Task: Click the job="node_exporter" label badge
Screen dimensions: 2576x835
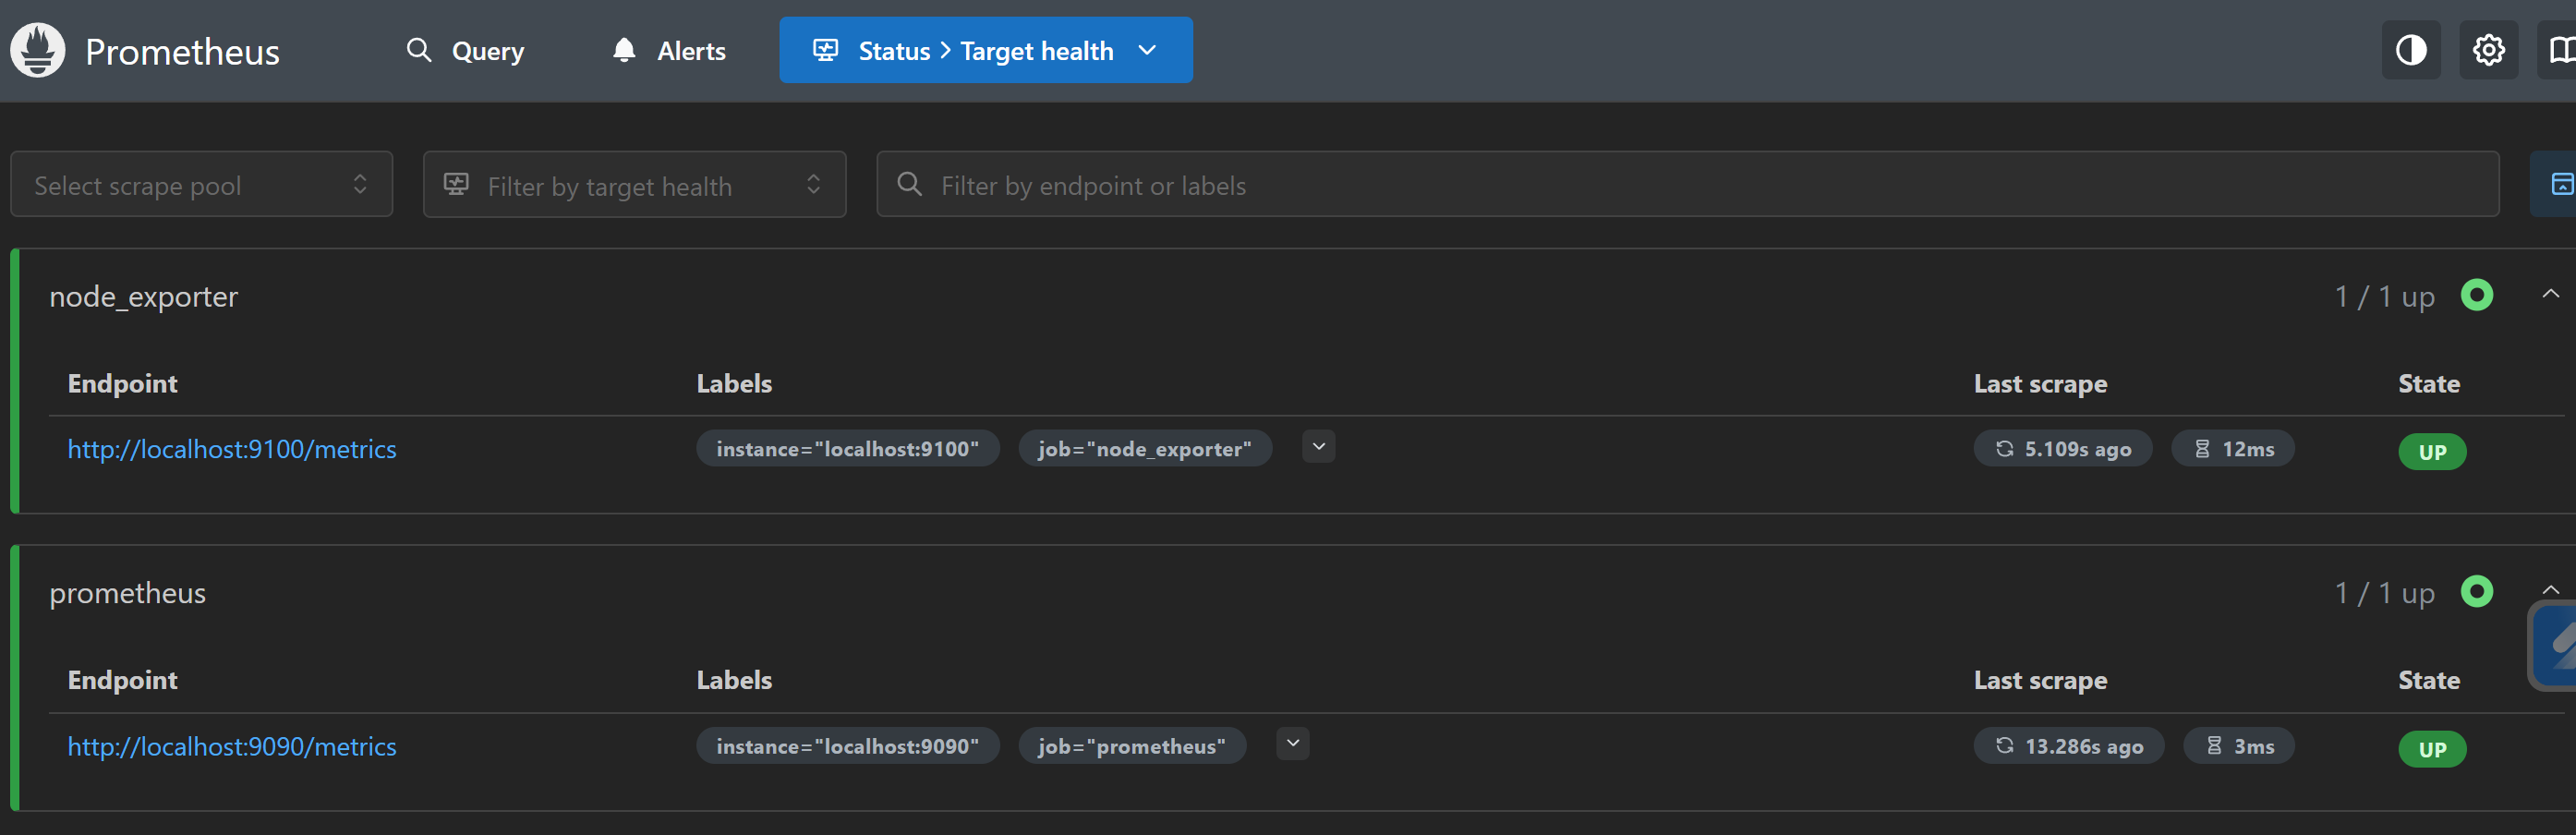Action: pos(1145,448)
